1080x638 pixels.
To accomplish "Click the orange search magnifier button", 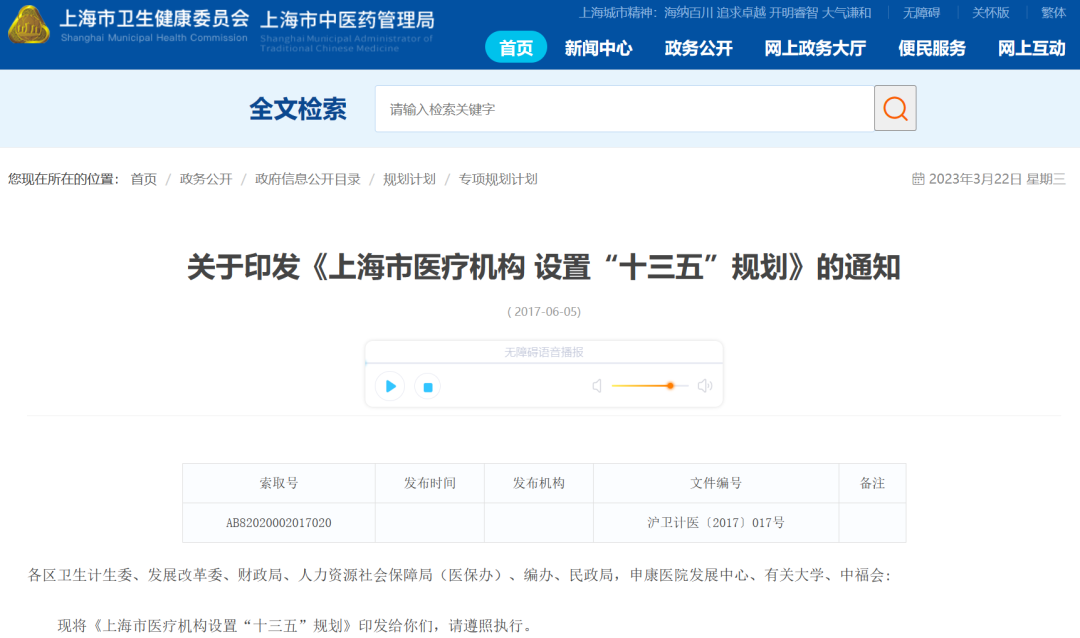I will [895, 108].
